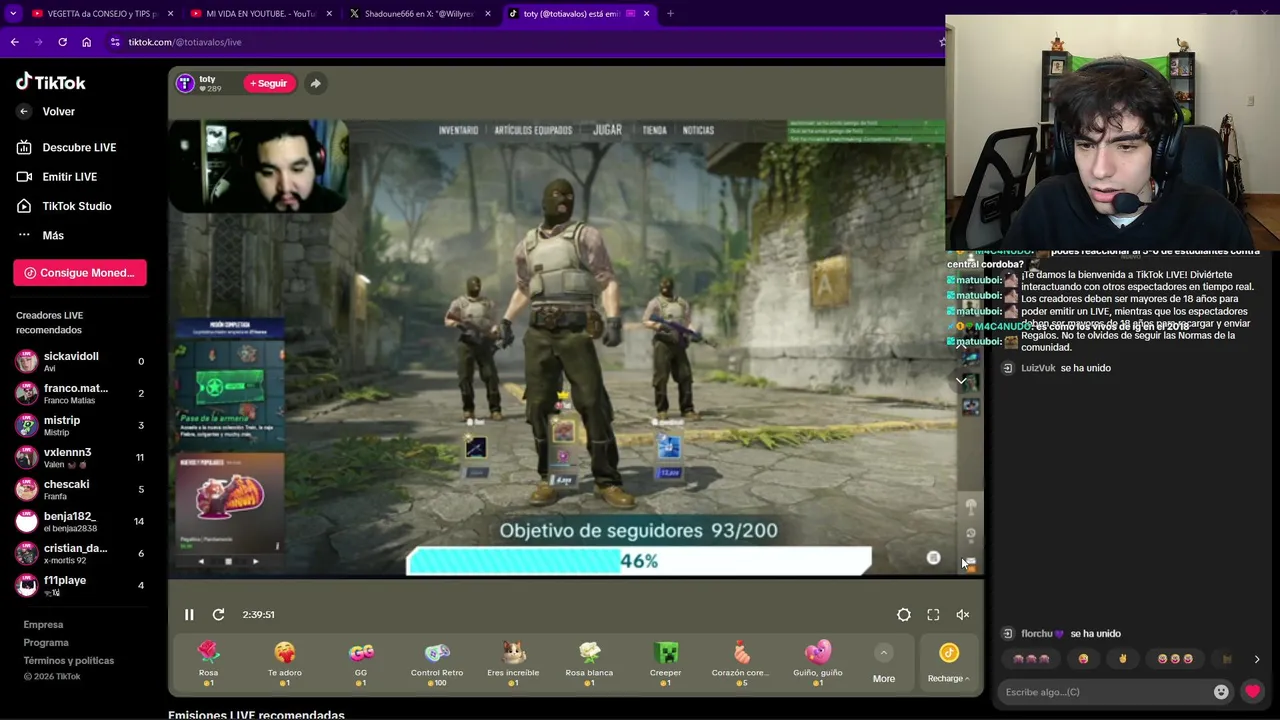Unmute the live stream audio
1280x720 pixels.
(963, 615)
